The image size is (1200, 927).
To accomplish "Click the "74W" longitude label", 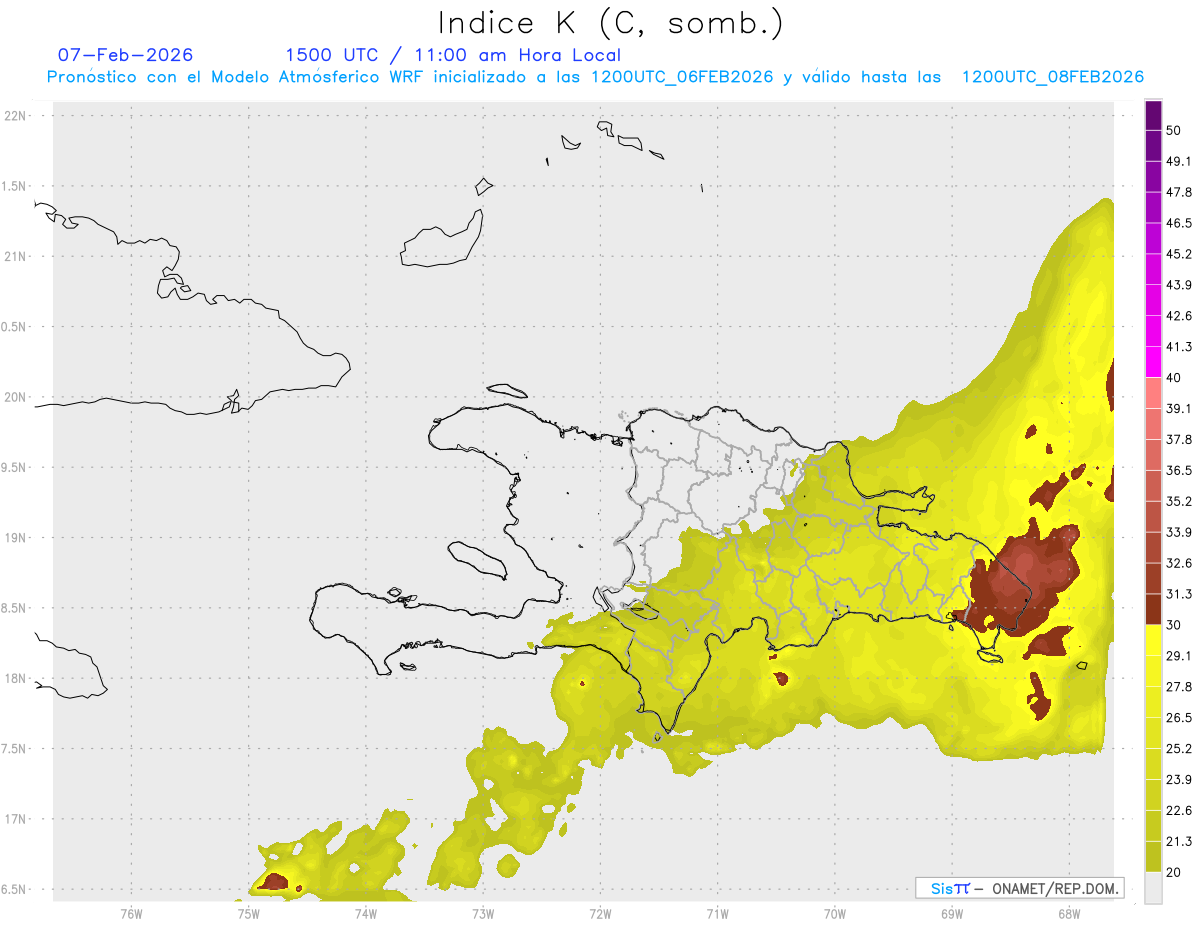I will pyautogui.click(x=365, y=913).
